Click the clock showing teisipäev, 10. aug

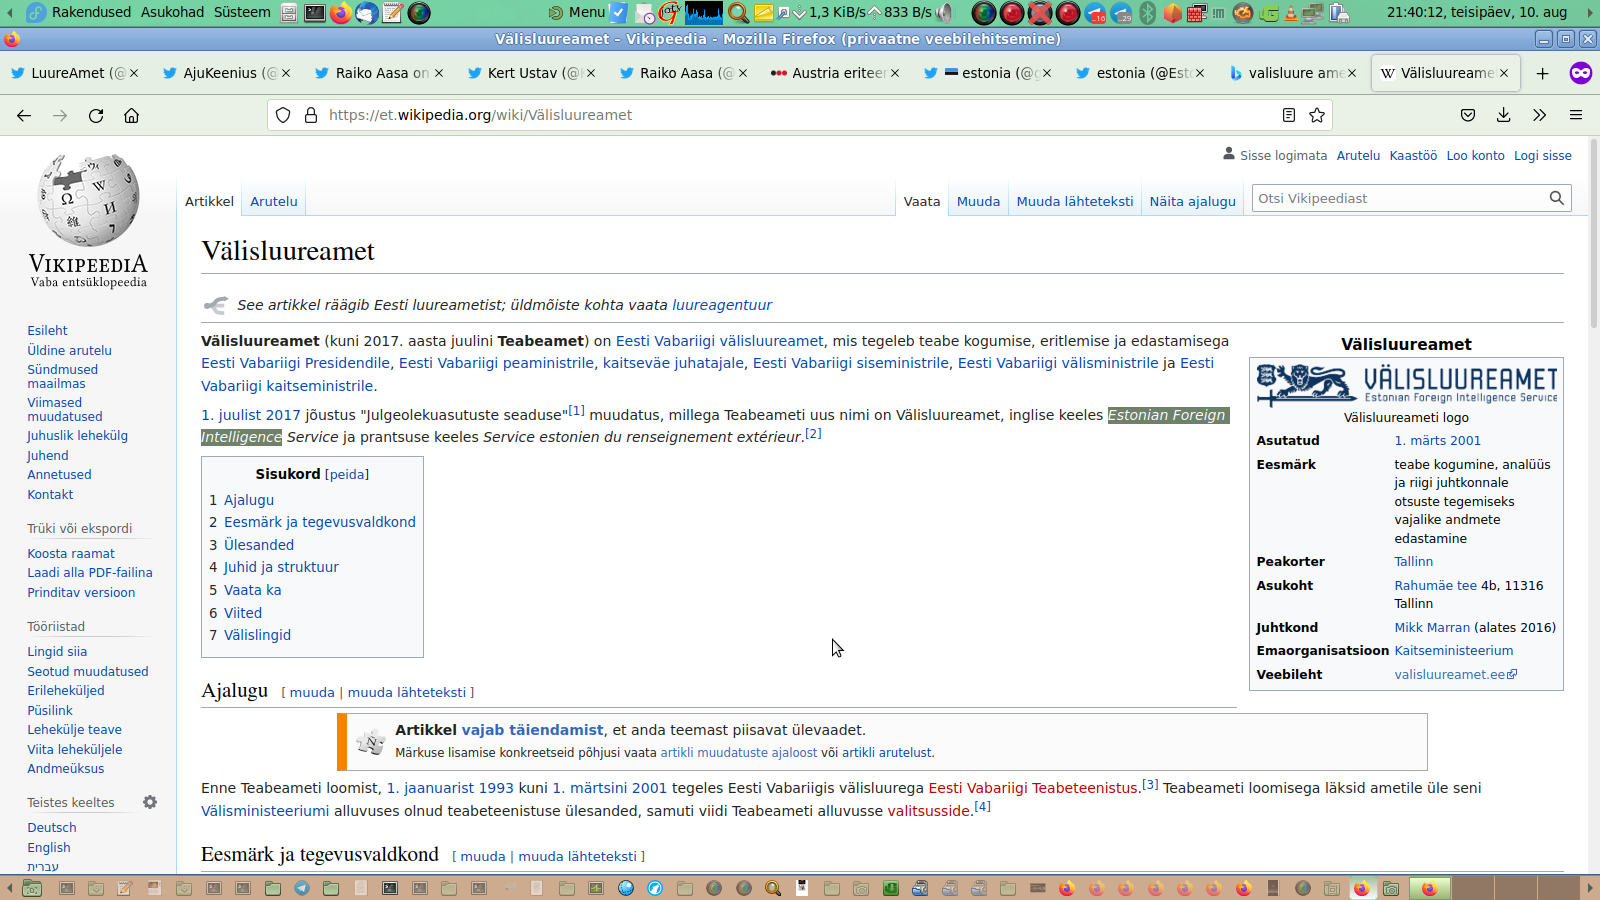click(1477, 12)
